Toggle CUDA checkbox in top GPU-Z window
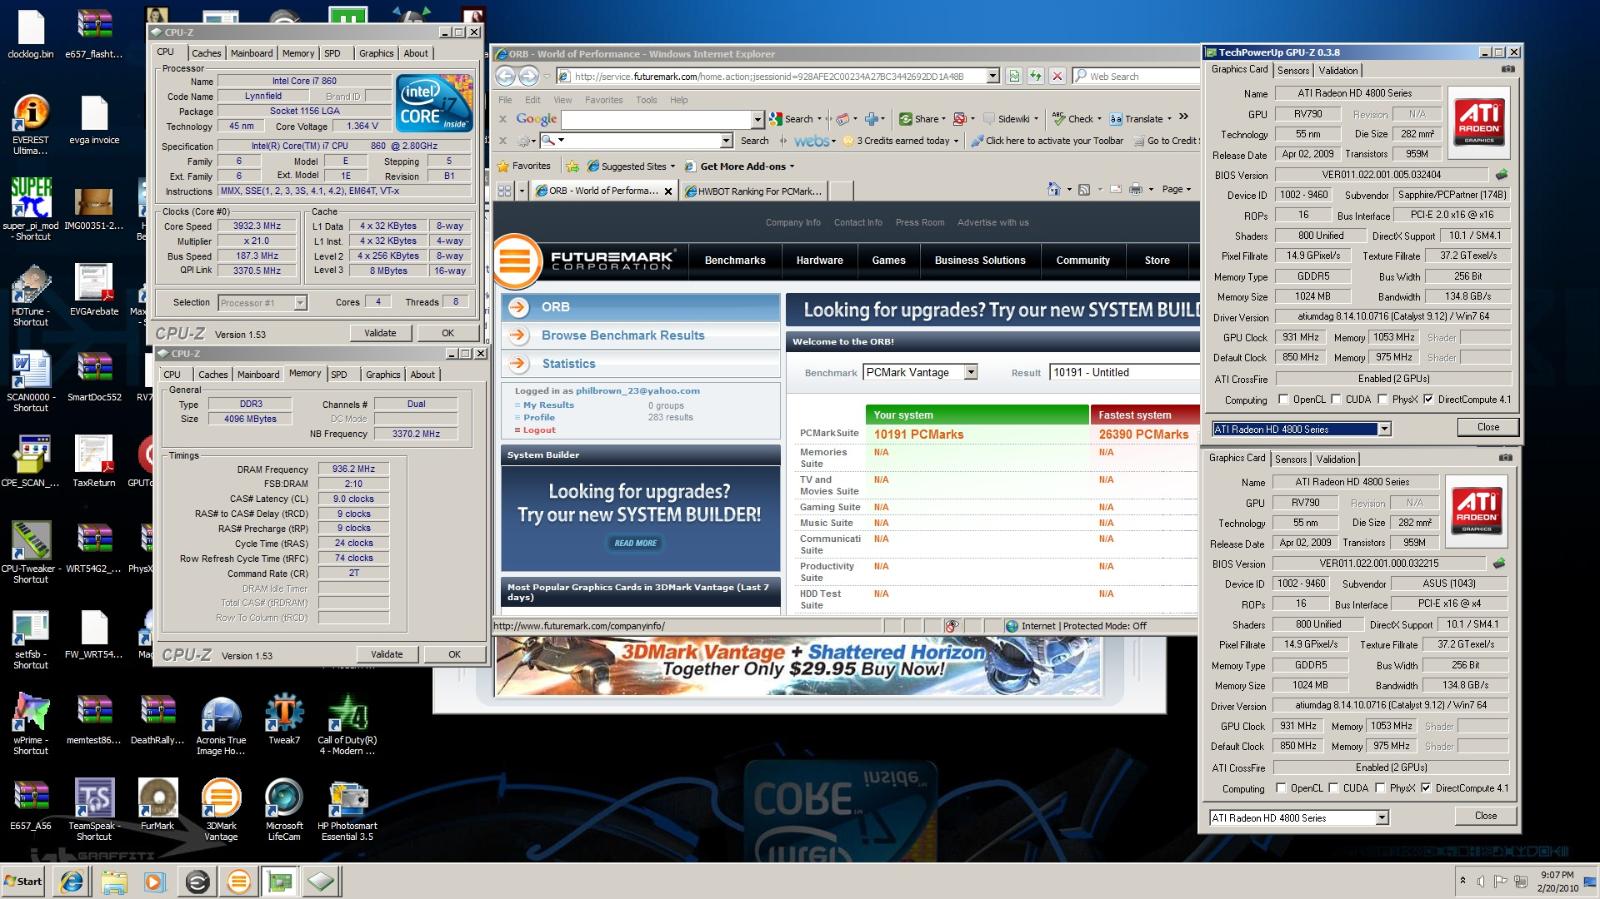This screenshot has width=1600, height=899. [1335, 399]
